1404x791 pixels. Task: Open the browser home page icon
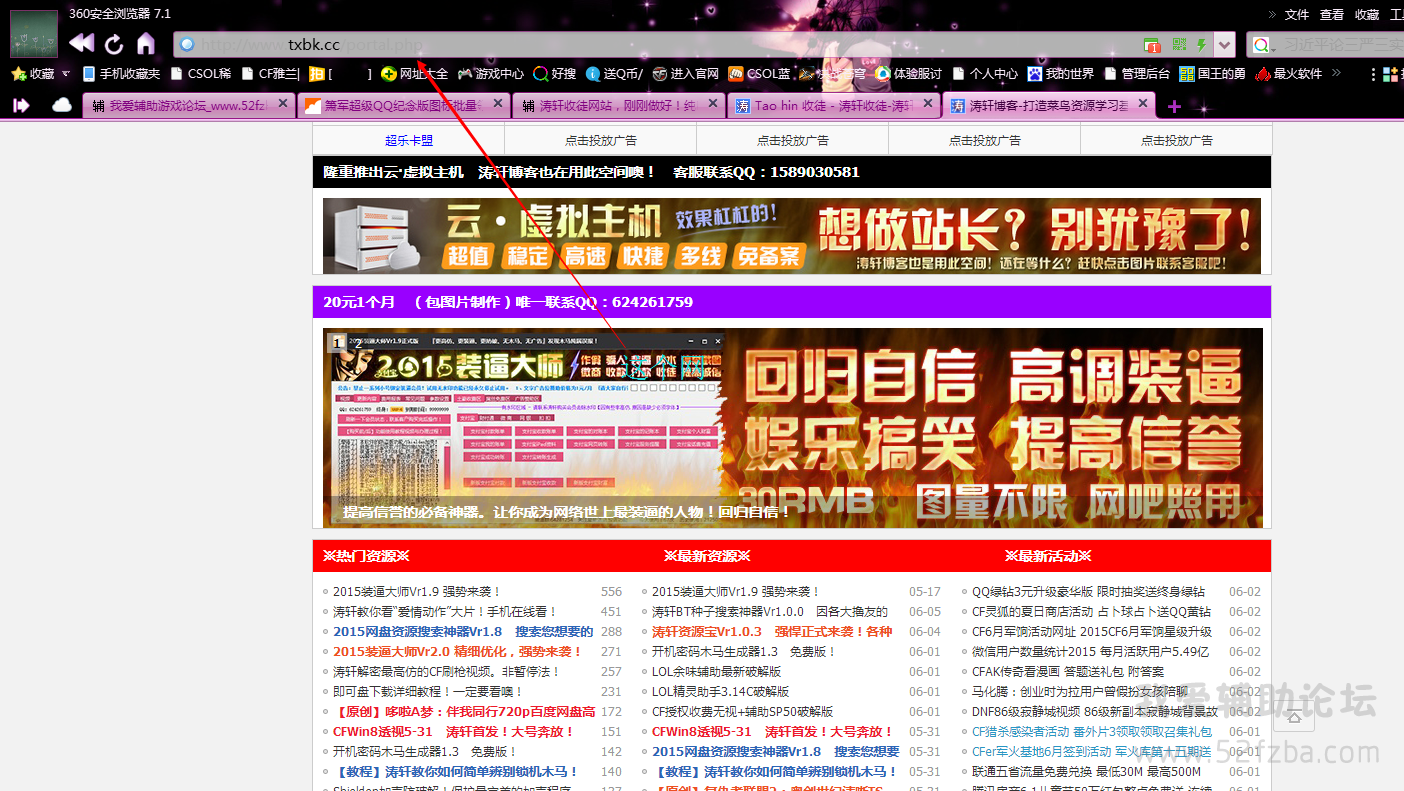click(146, 44)
